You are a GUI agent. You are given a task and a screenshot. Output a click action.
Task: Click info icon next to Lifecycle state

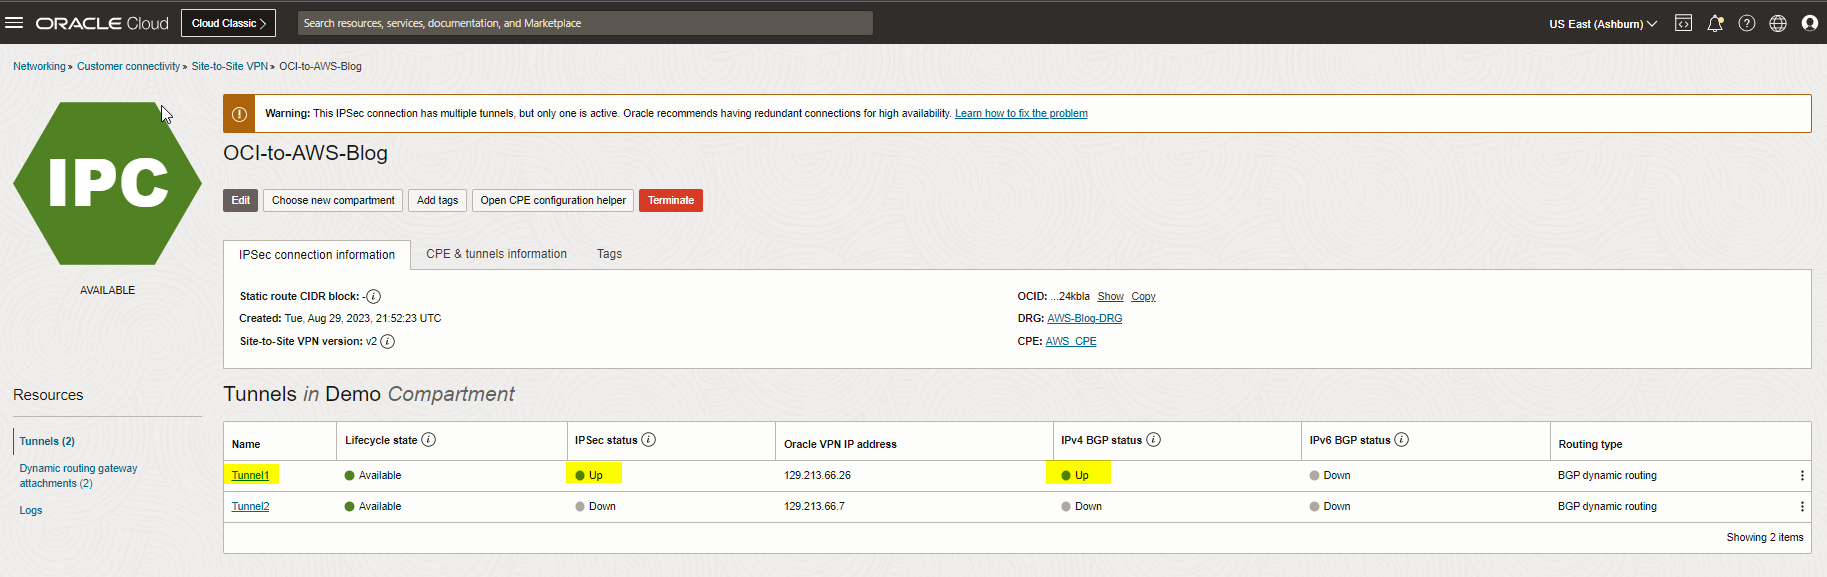click(x=429, y=440)
